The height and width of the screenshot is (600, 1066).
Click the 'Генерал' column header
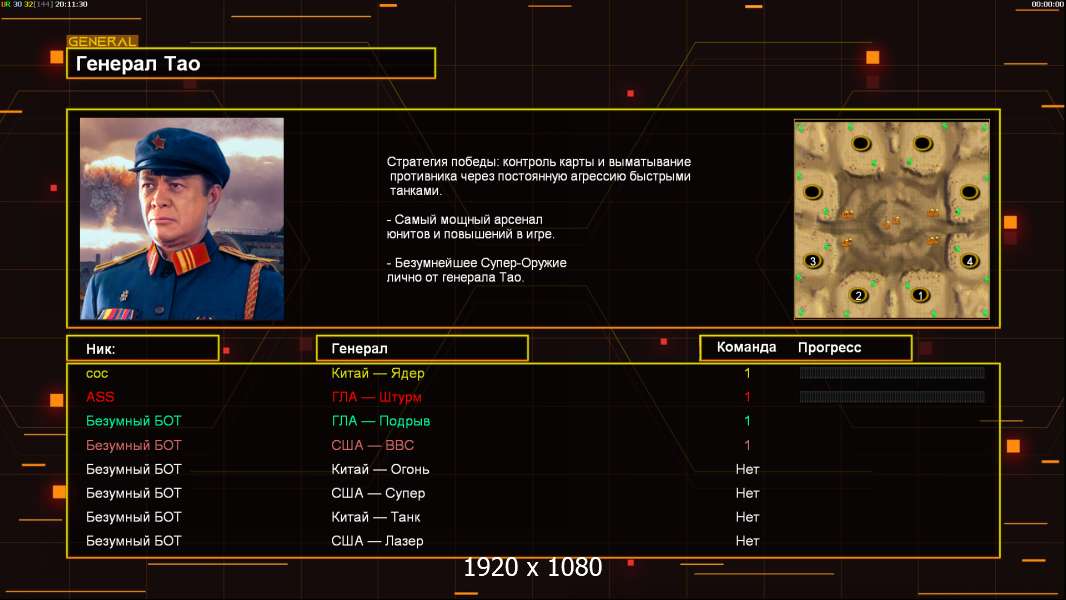(x=422, y=348)
